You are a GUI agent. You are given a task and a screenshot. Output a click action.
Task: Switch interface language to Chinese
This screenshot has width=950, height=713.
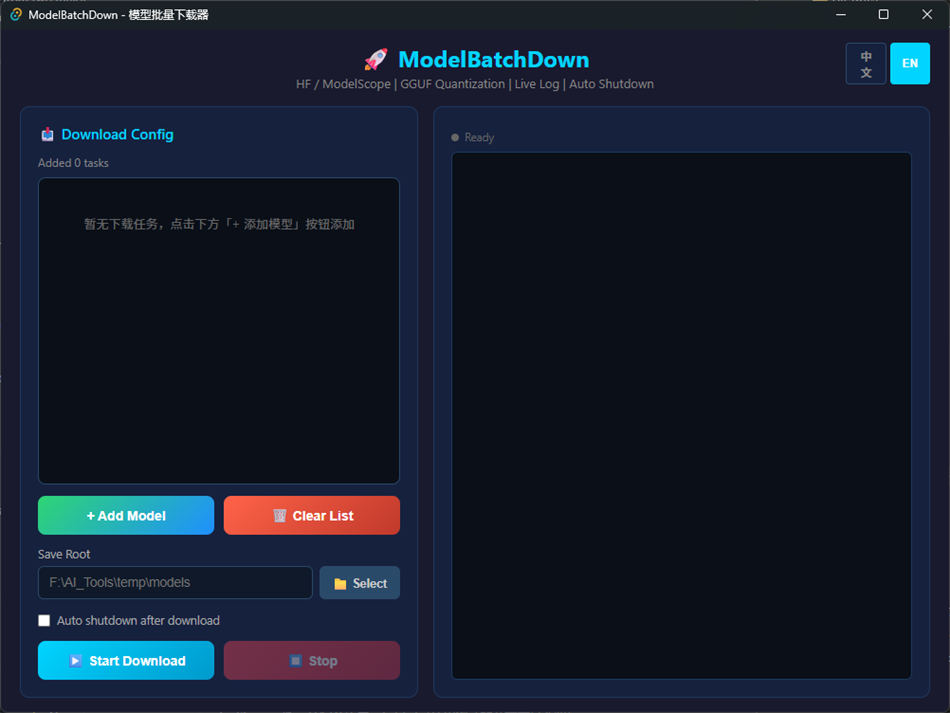pos(866,64)
